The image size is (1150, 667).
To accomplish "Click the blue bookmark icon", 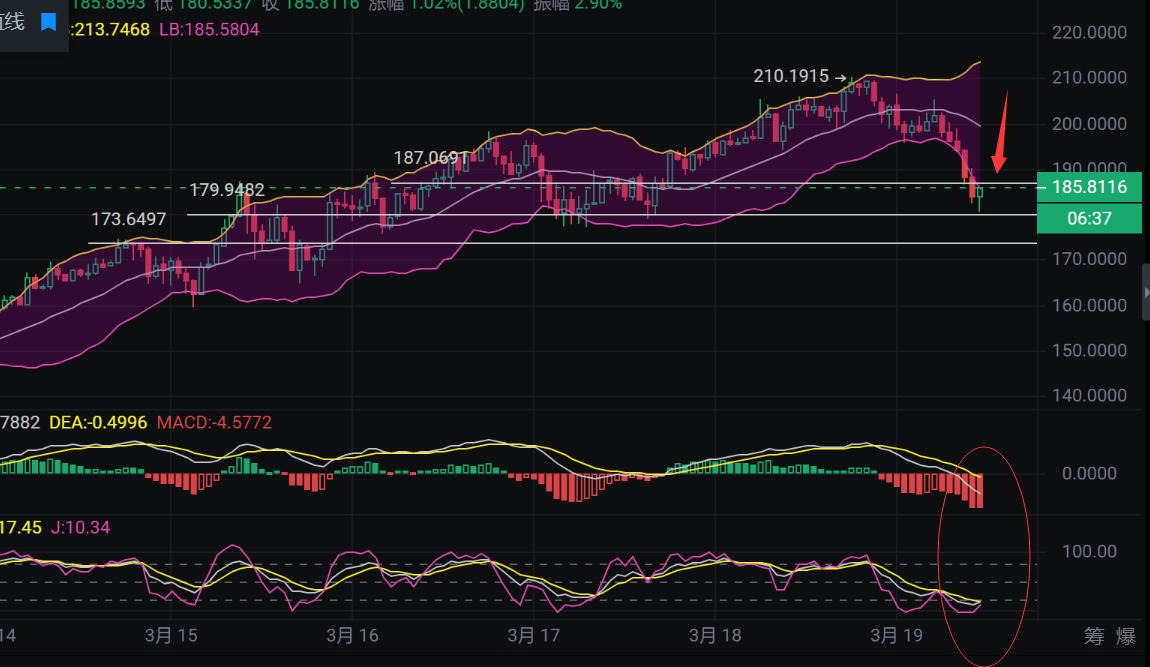I will pos(48,22).
